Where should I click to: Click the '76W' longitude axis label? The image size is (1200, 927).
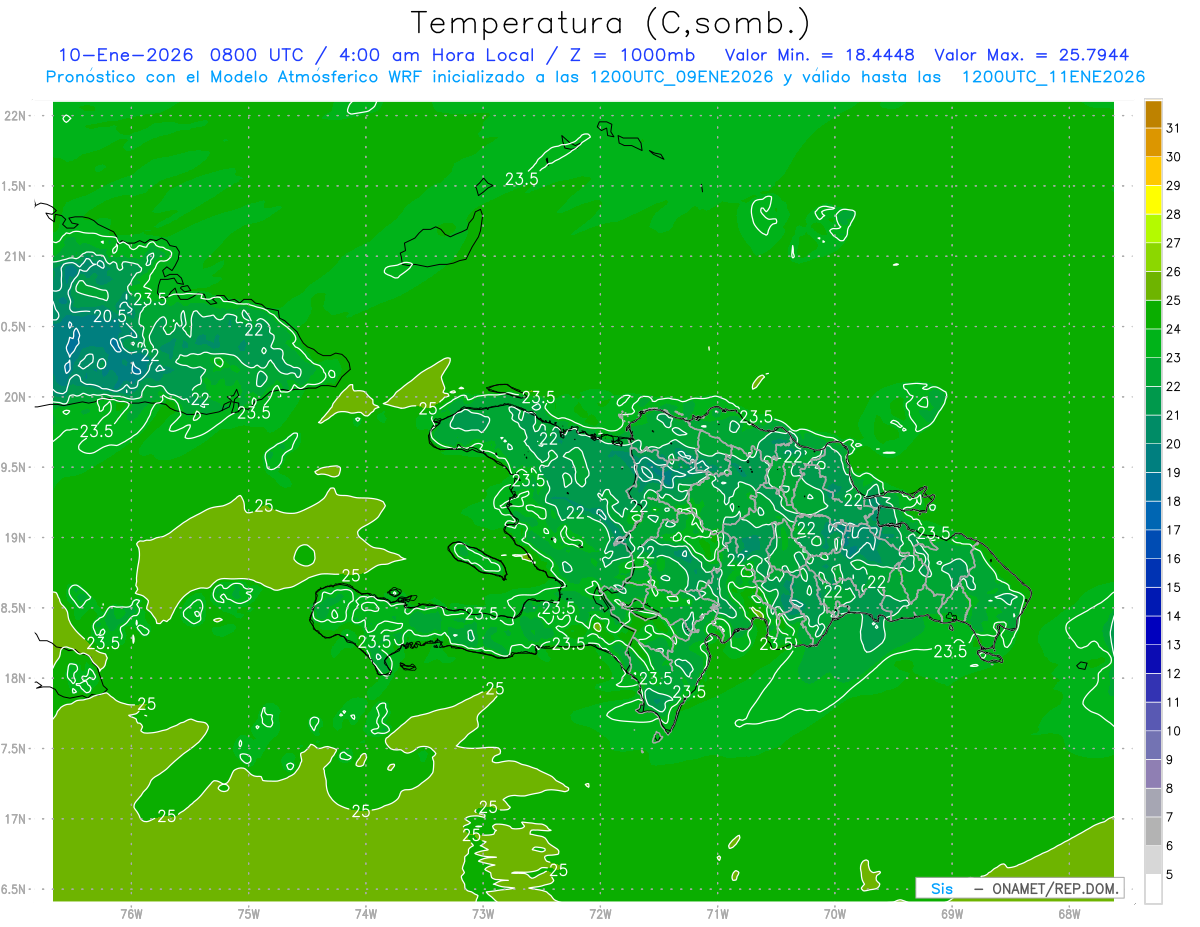coord(131,913)
